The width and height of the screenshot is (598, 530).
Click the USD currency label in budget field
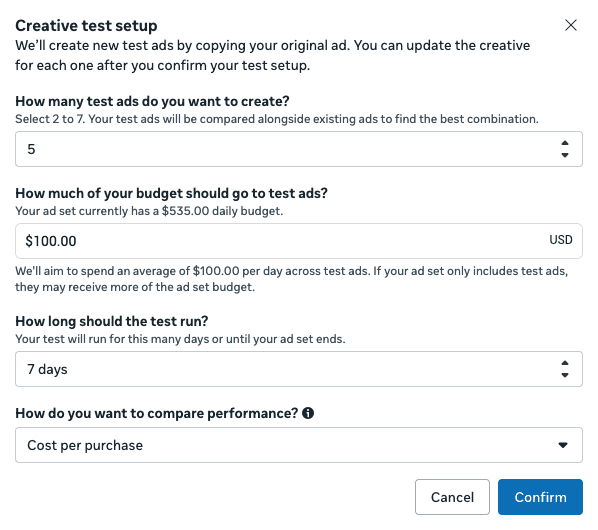(561, 240)
